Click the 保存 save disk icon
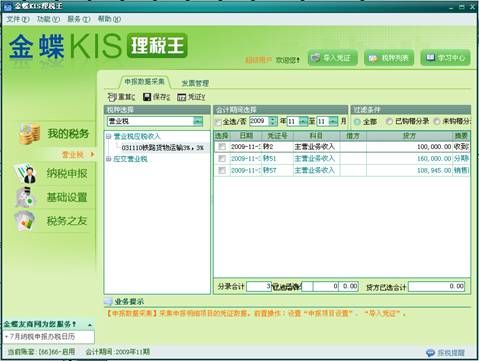 coord(147,97)
